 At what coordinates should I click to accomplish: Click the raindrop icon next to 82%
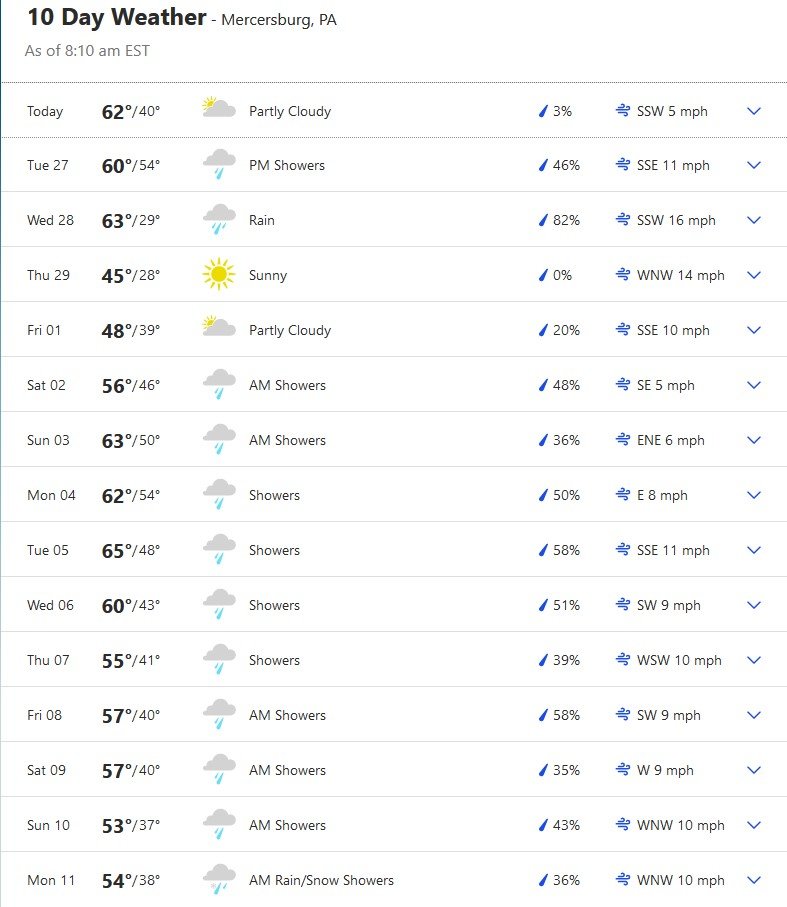(544, 220)
